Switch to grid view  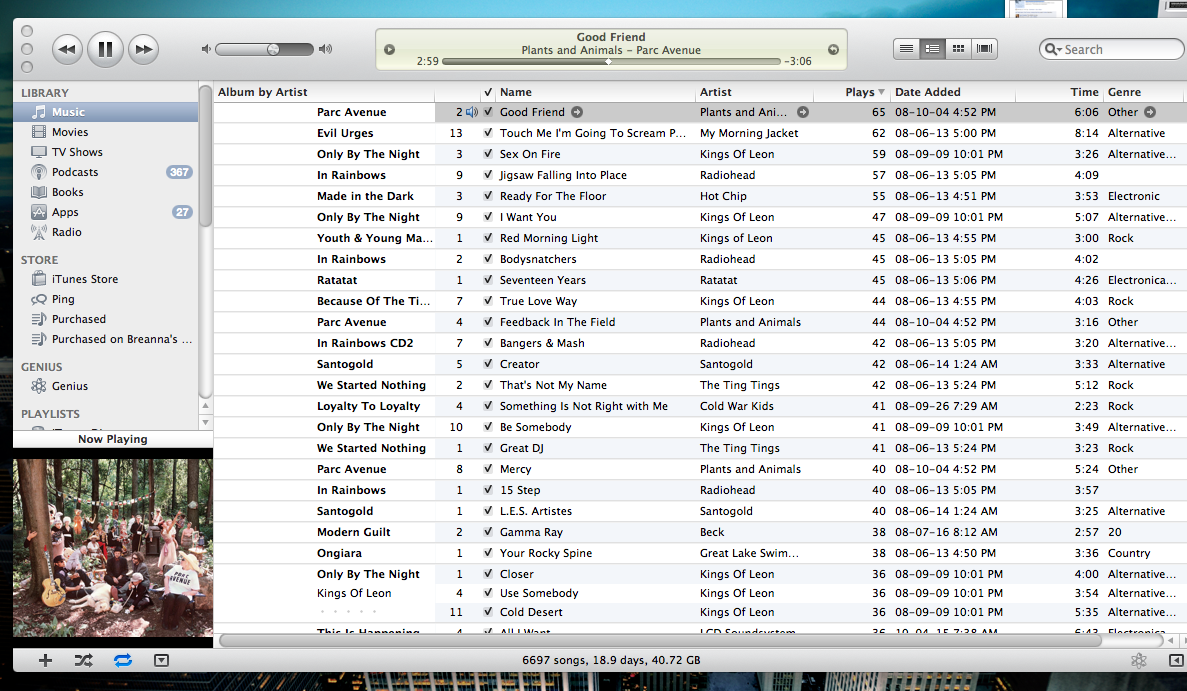958,49
